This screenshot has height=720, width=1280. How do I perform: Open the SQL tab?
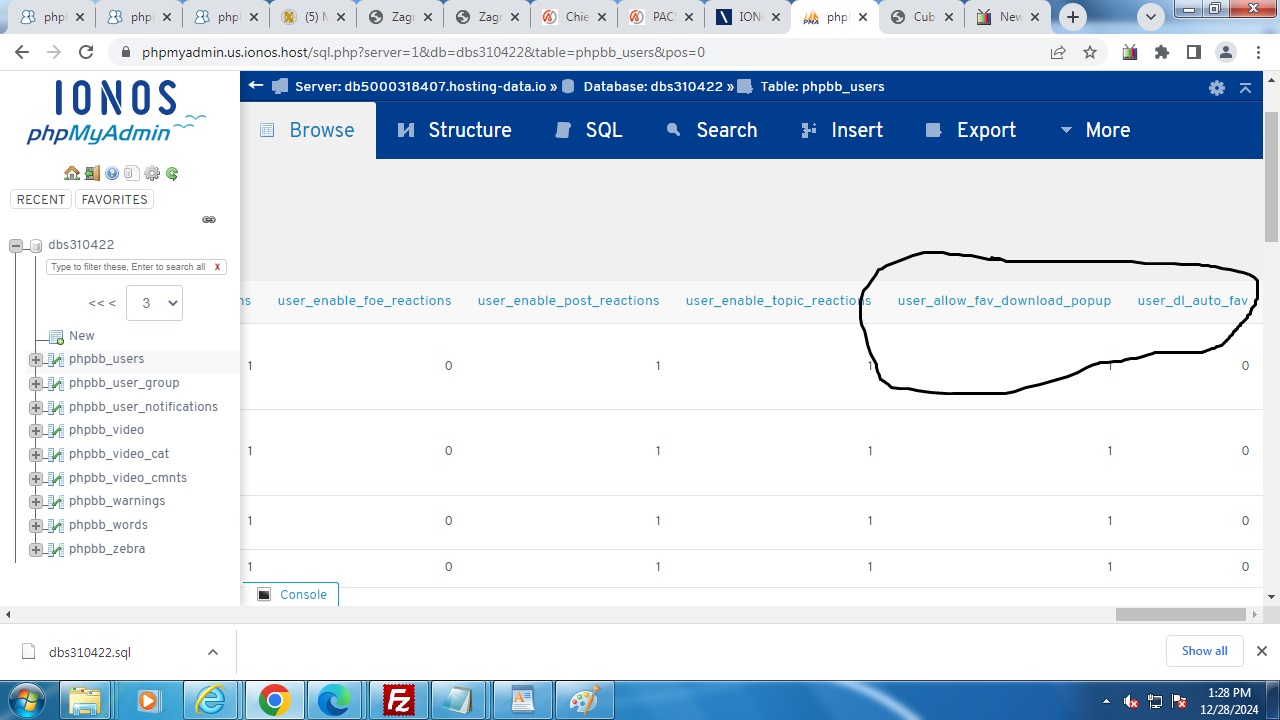click(589, 130)
